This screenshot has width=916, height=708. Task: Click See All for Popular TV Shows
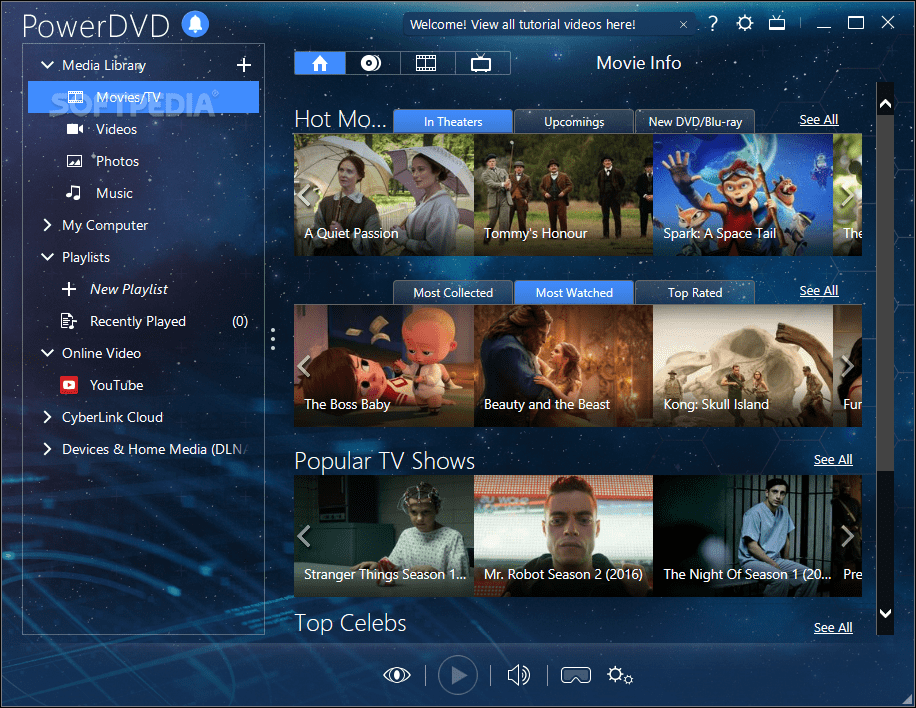833,460
